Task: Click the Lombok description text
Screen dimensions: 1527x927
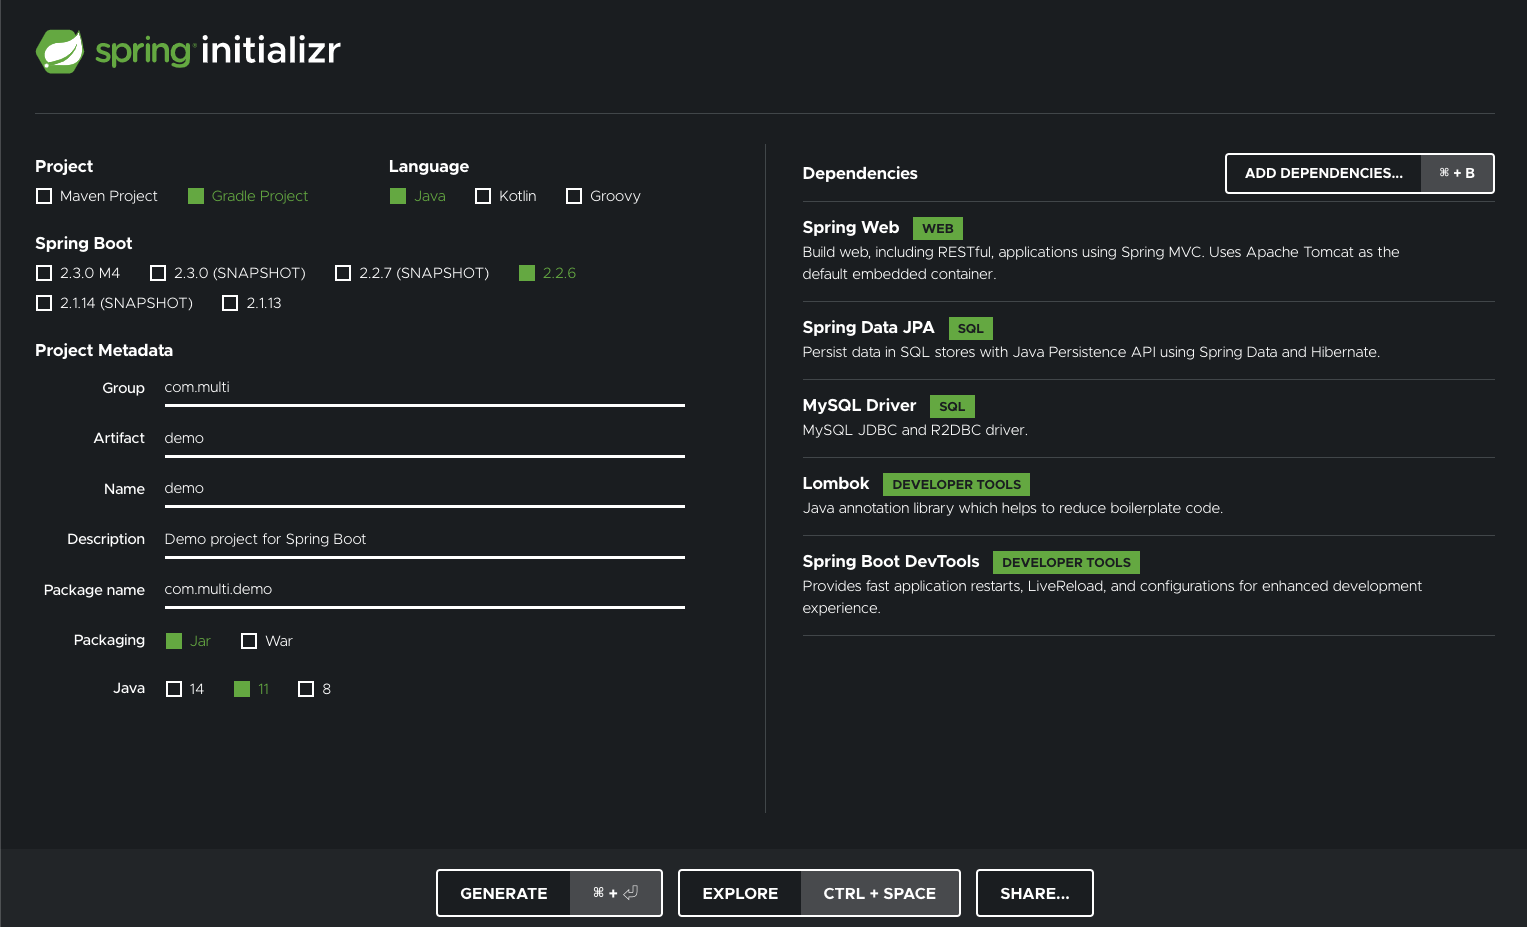Action: (x=1013, y=508)
